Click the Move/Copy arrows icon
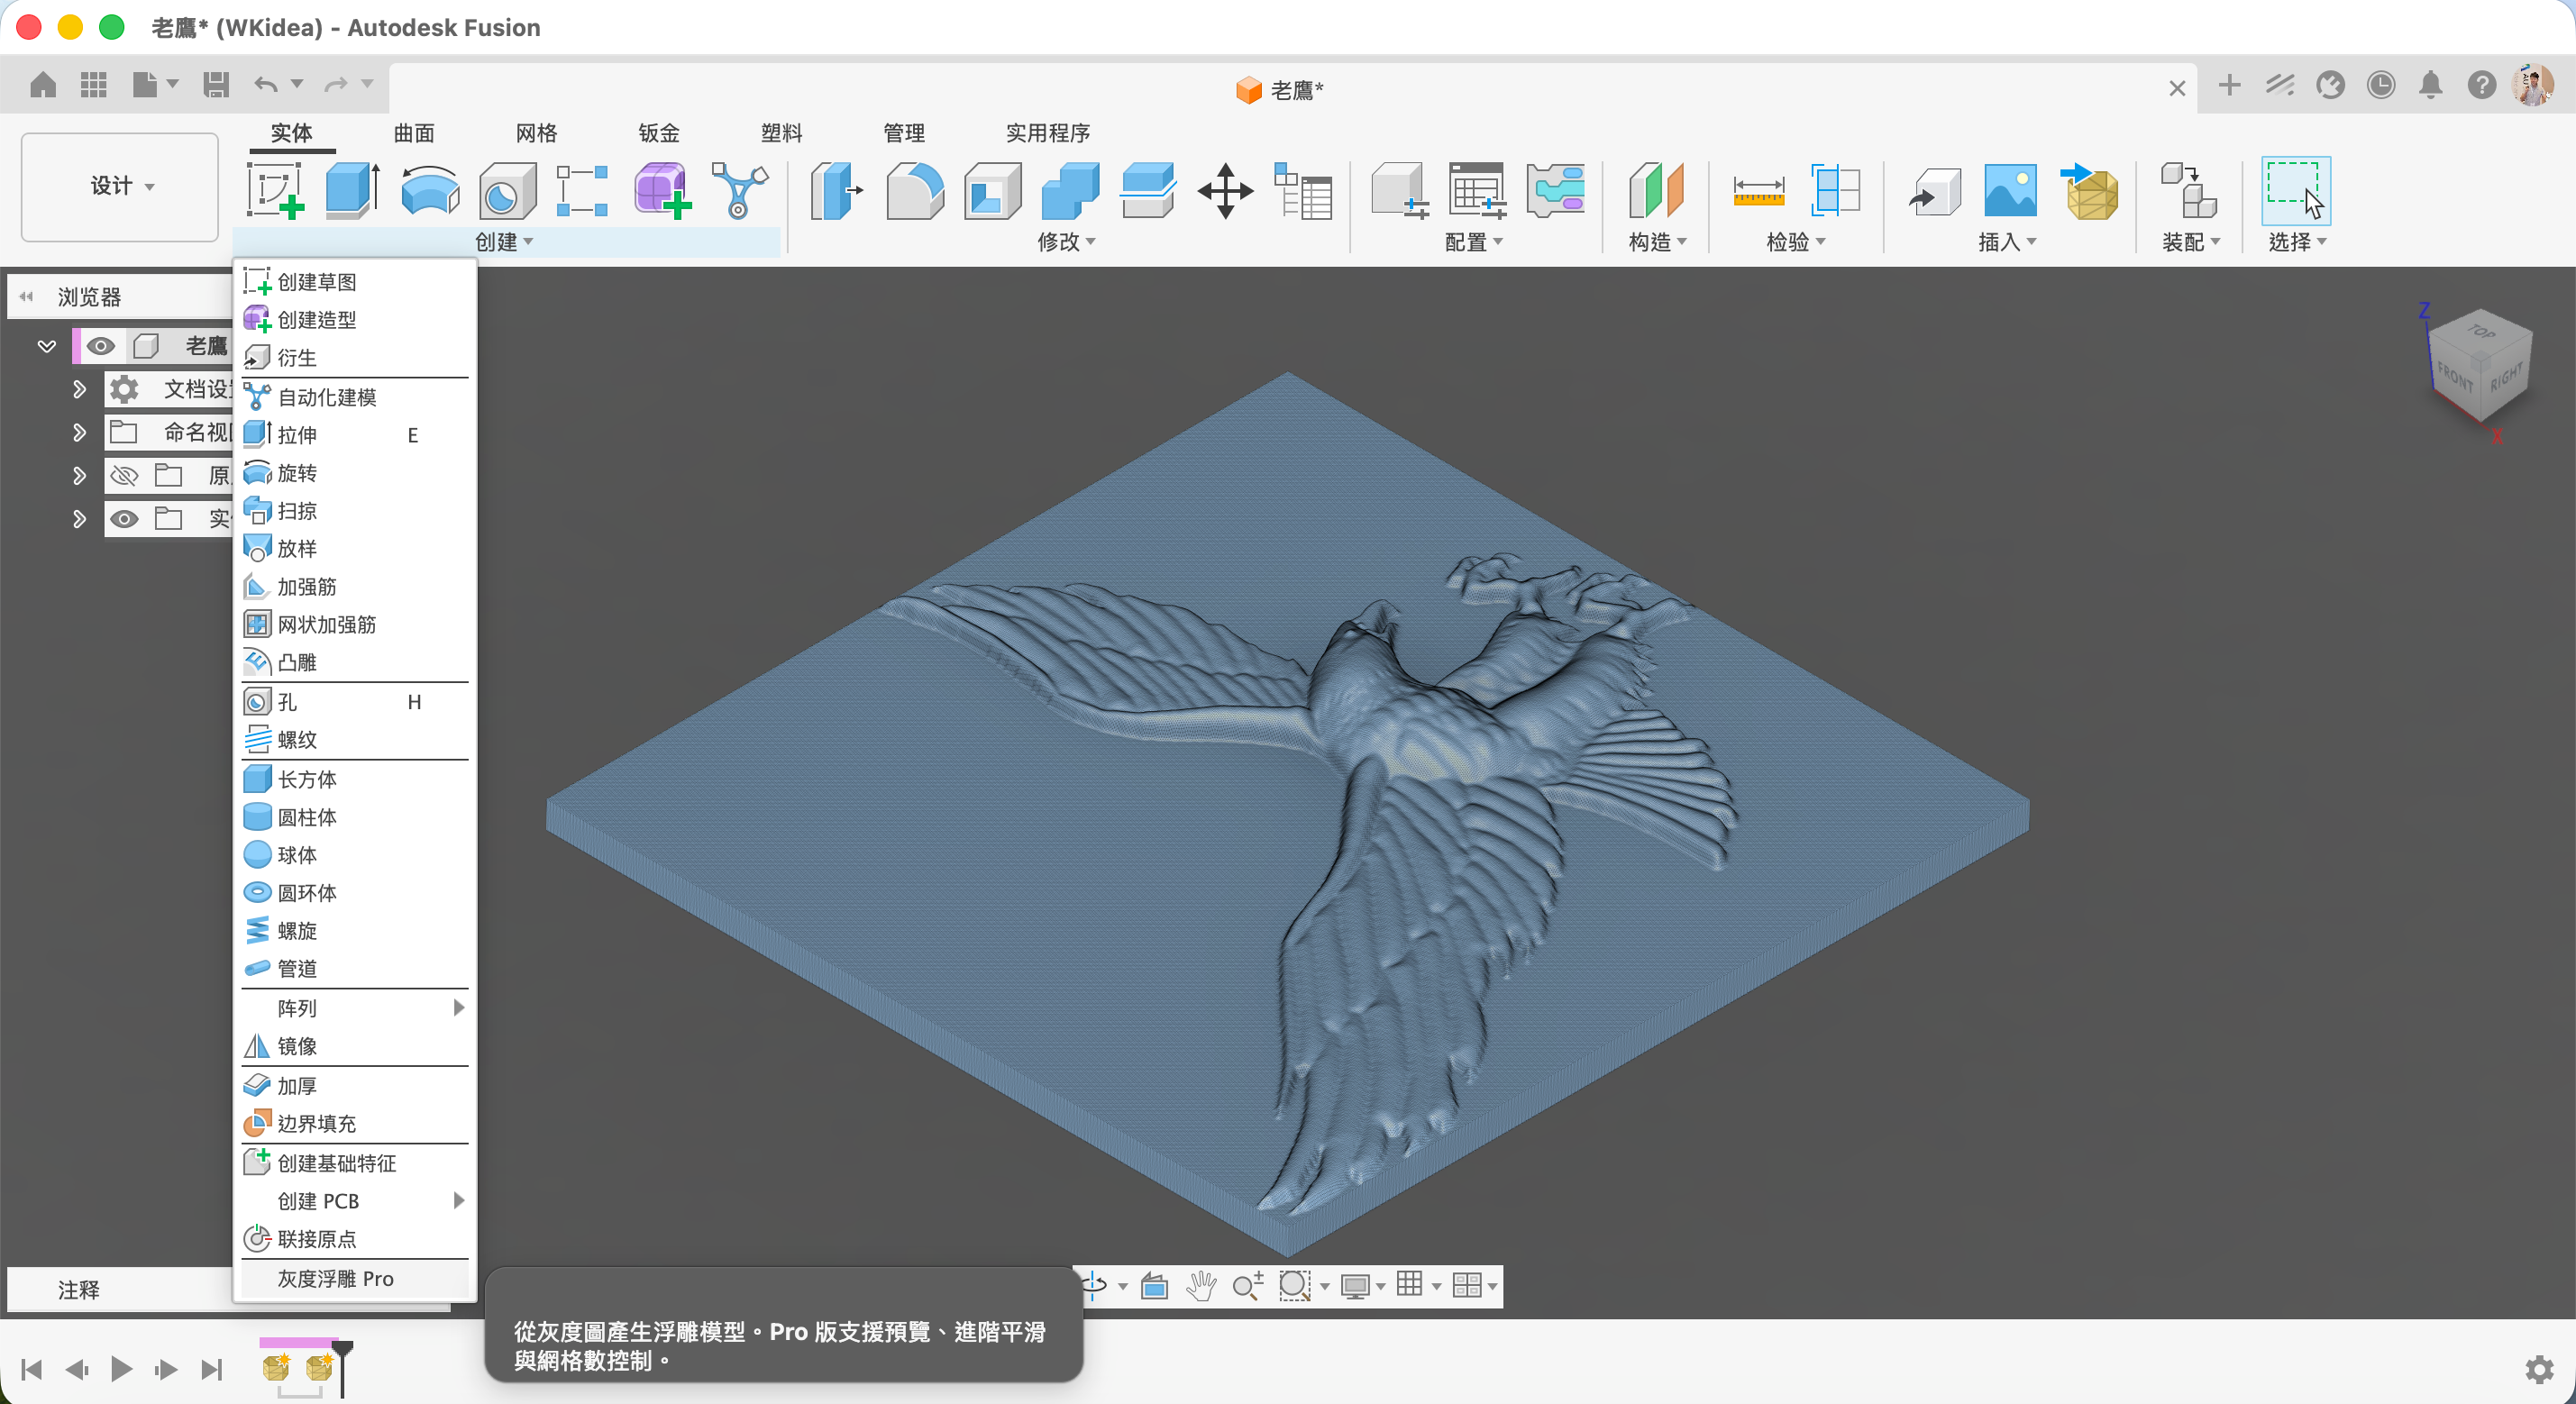This screenshot has width=2576, height=1404. tap(1225, 190)
